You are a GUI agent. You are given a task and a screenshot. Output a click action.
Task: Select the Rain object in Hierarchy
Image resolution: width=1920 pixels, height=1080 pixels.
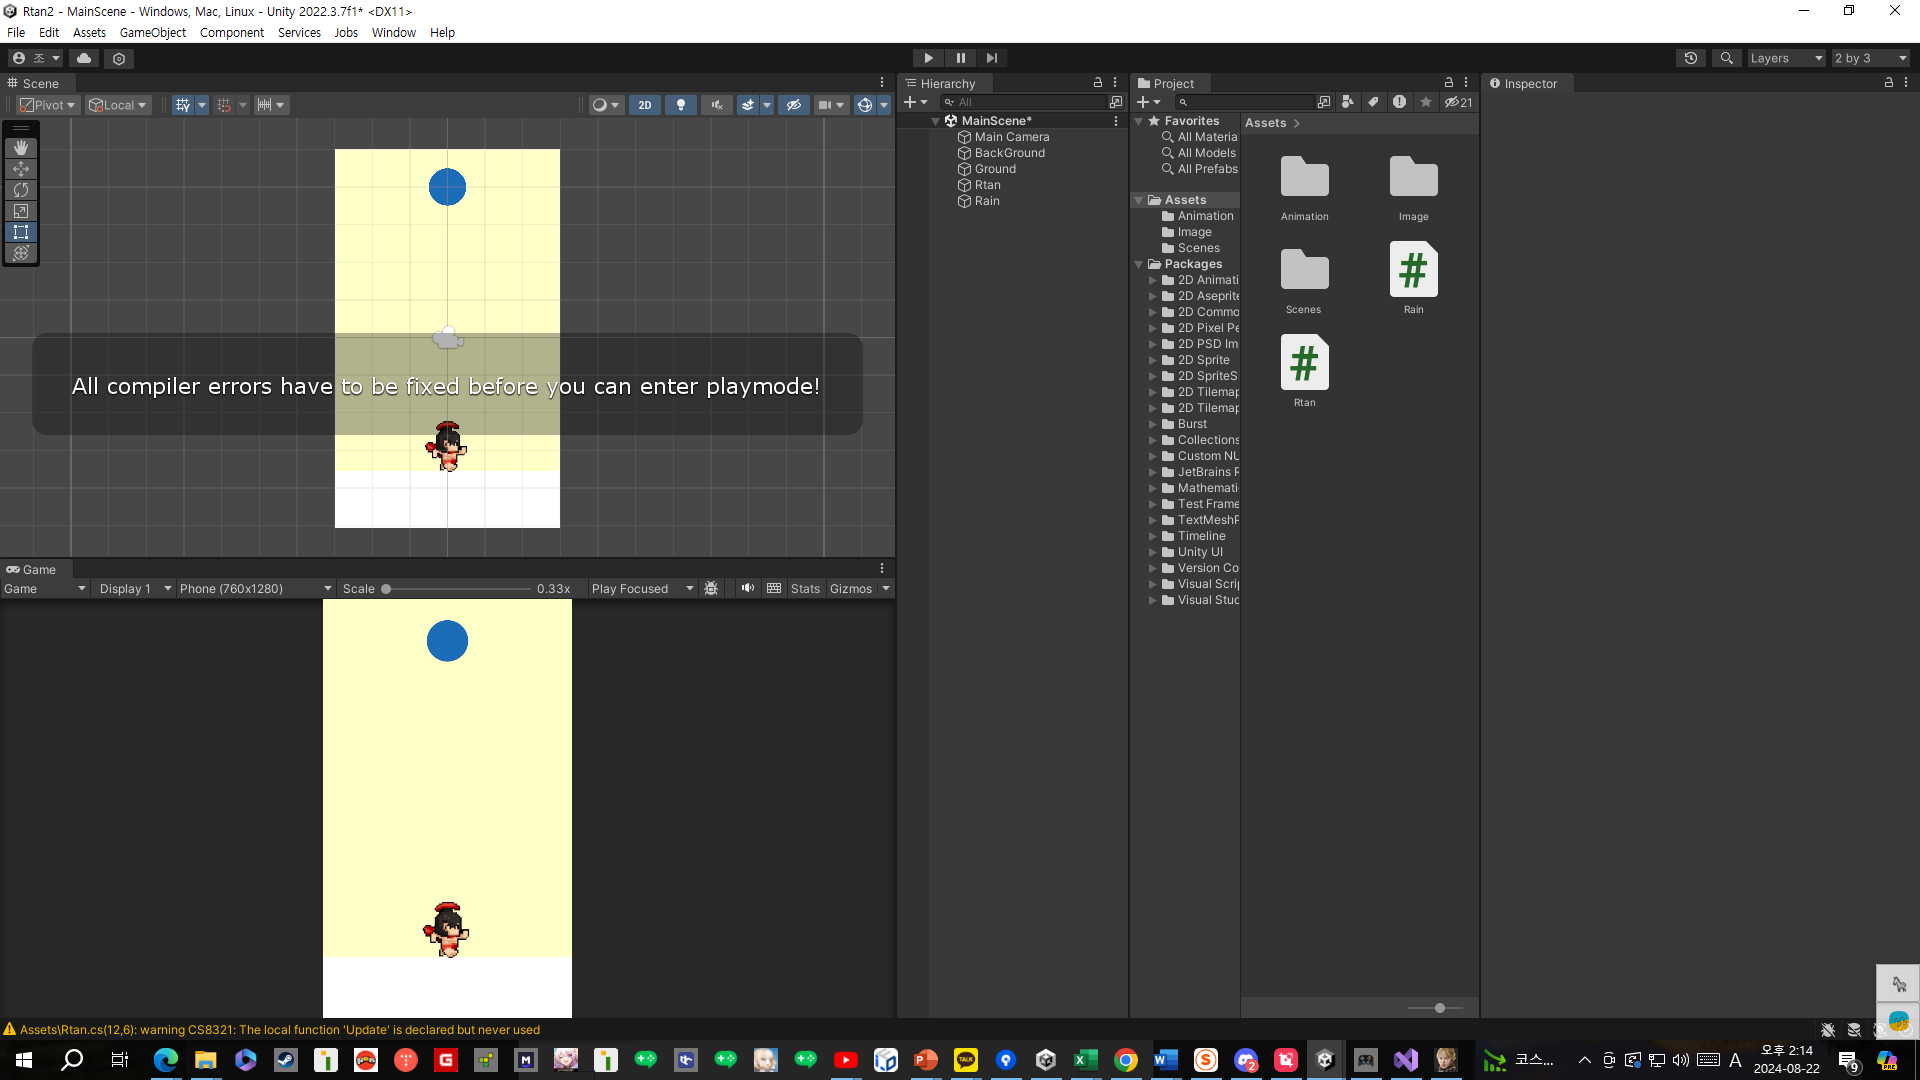click(987, 201)
